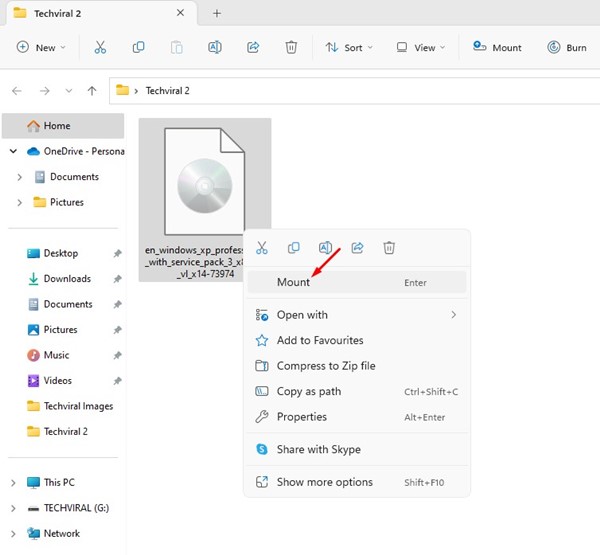
Task: Click the chevron before Techviral 2 in the address bar
Action: 136,91
